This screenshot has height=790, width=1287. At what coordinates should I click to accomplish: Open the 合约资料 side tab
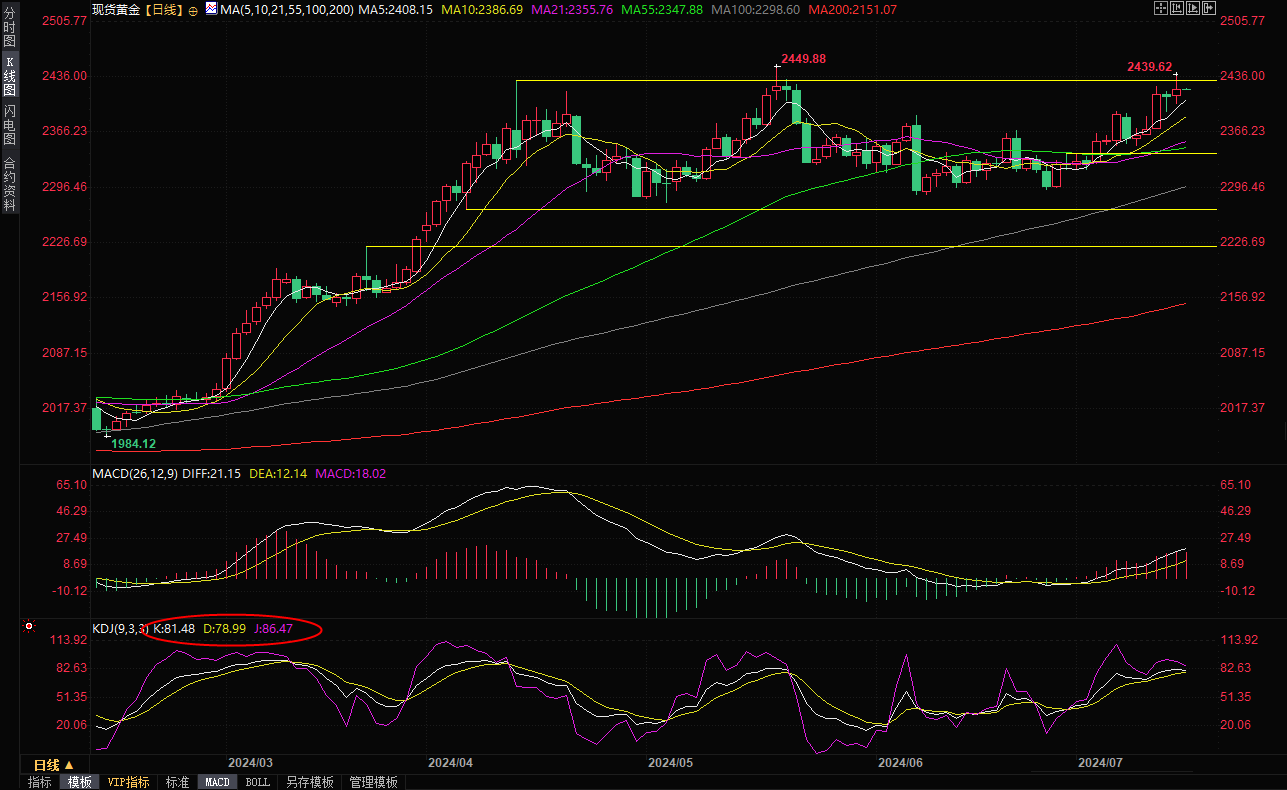click(x=9, y=184)
